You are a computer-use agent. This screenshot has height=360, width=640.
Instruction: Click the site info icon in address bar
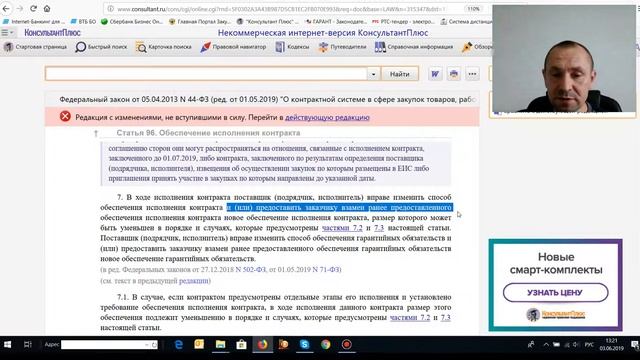click(110, 9)
